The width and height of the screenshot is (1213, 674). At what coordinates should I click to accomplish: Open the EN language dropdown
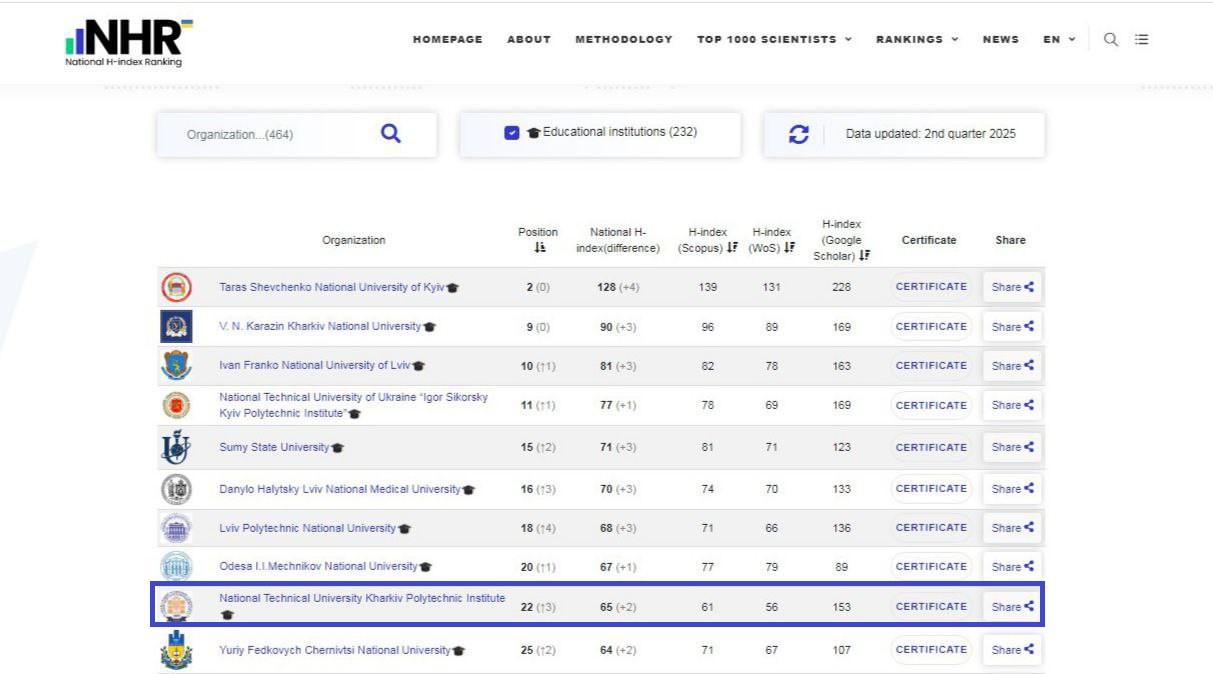(x=1059, y=40)
